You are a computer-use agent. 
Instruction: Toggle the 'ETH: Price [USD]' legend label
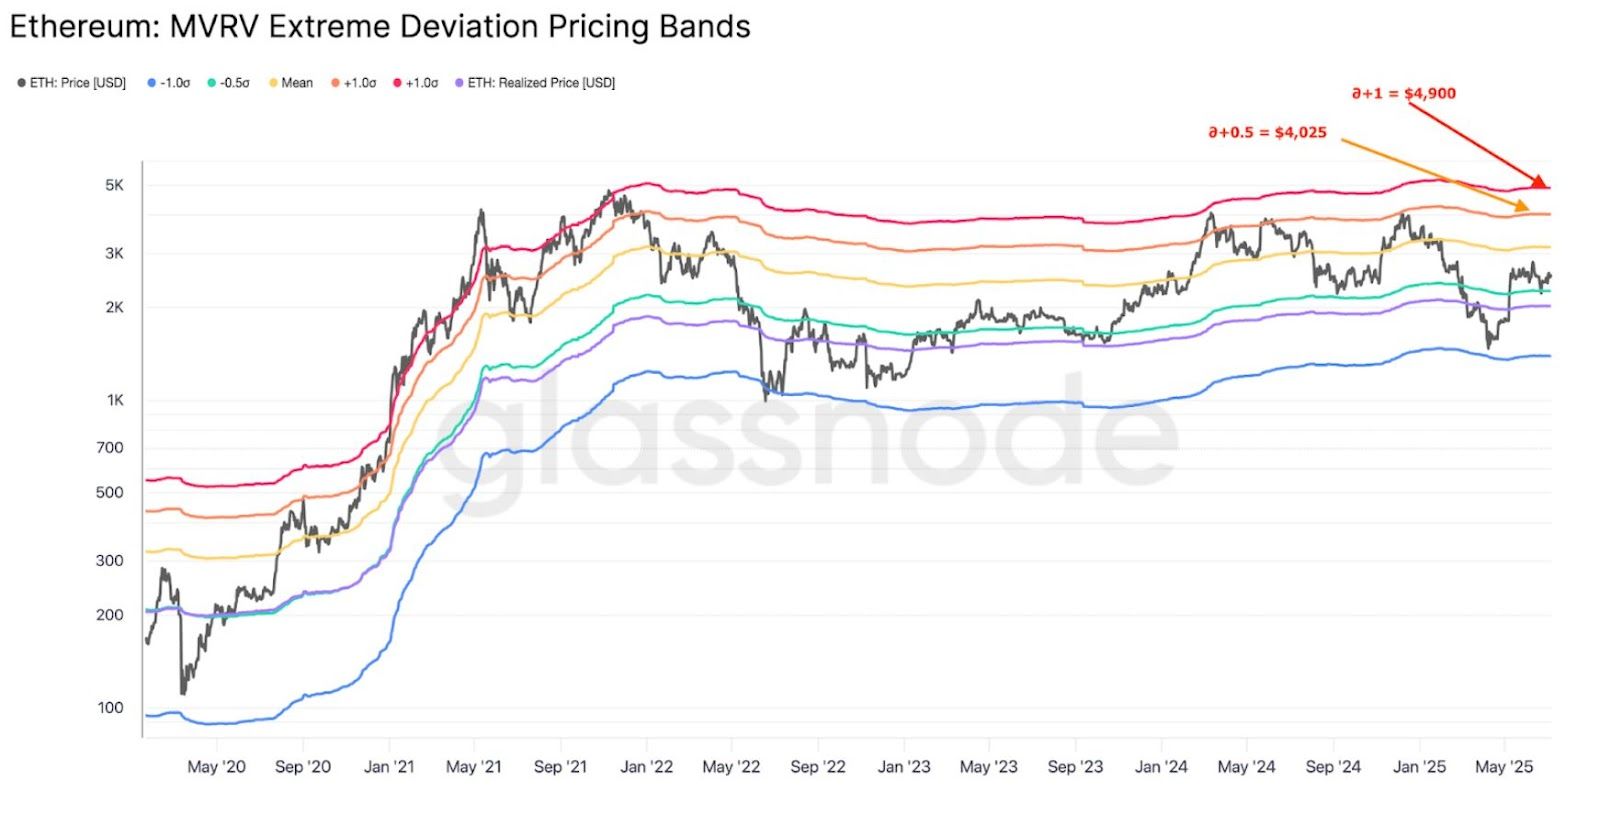(78, 83)
